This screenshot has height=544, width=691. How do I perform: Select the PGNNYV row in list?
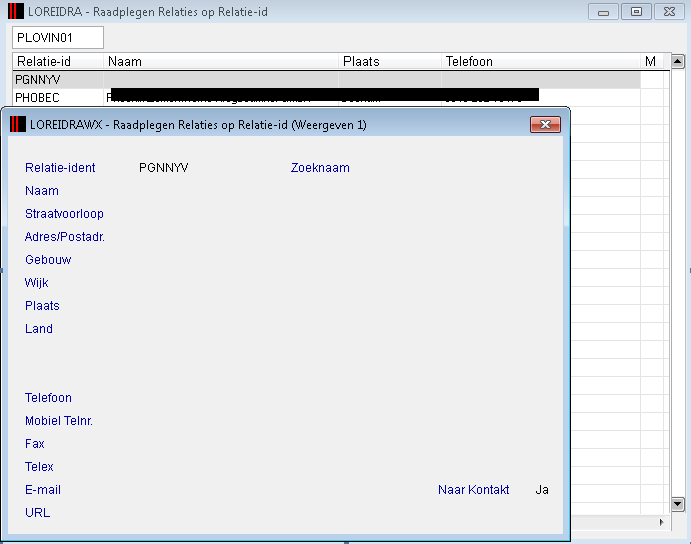326,80
